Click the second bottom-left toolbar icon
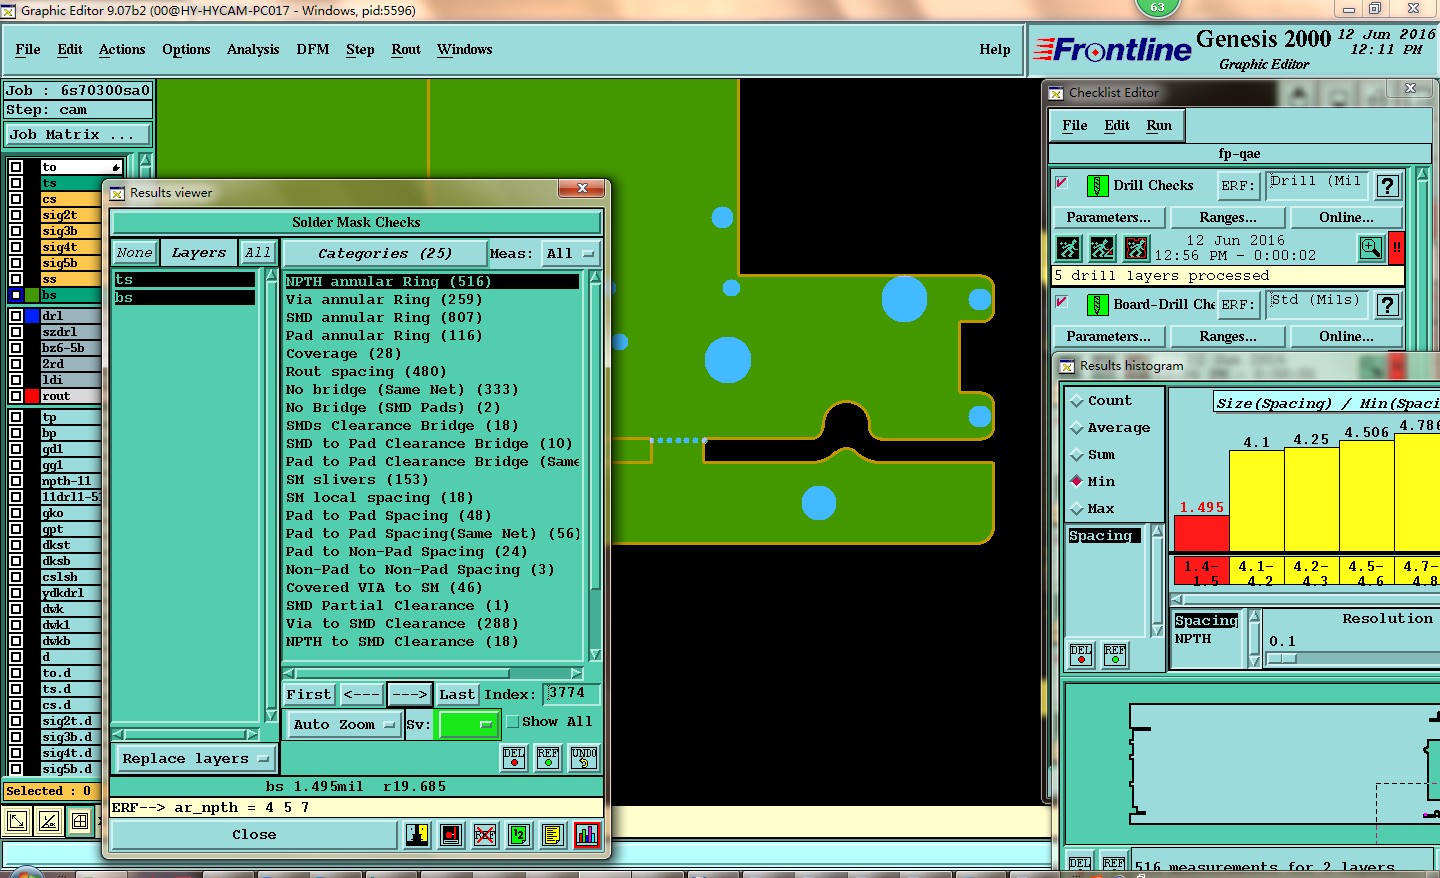 [49, 822]
